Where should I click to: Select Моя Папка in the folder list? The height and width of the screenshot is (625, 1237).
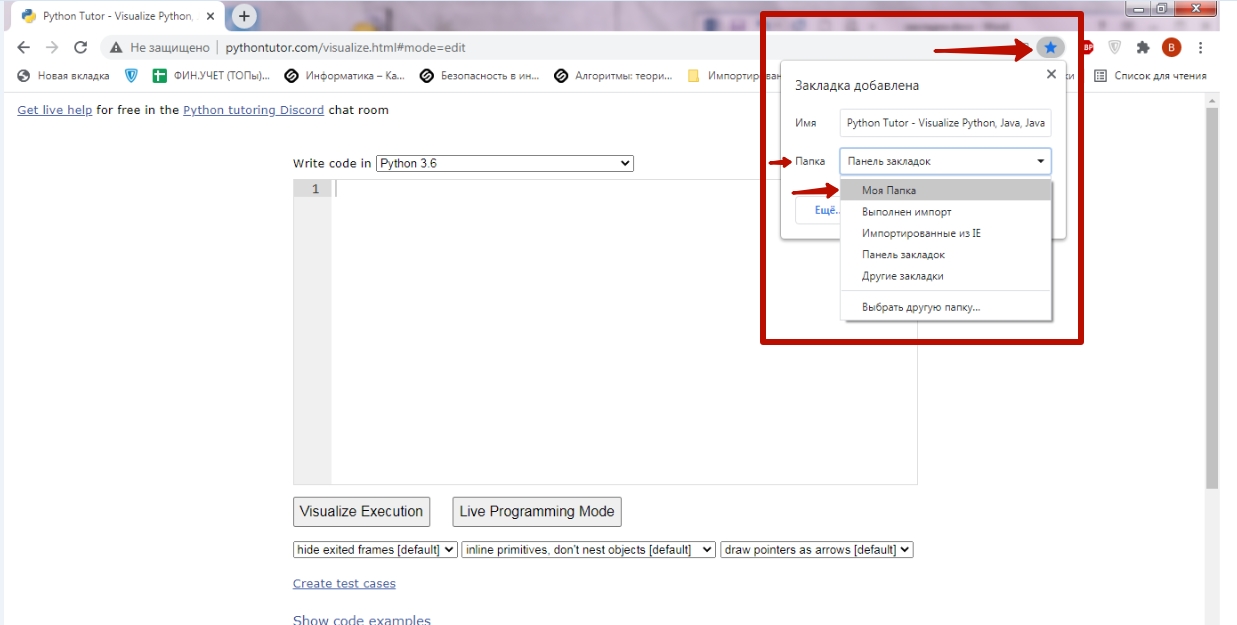(889, 190)
